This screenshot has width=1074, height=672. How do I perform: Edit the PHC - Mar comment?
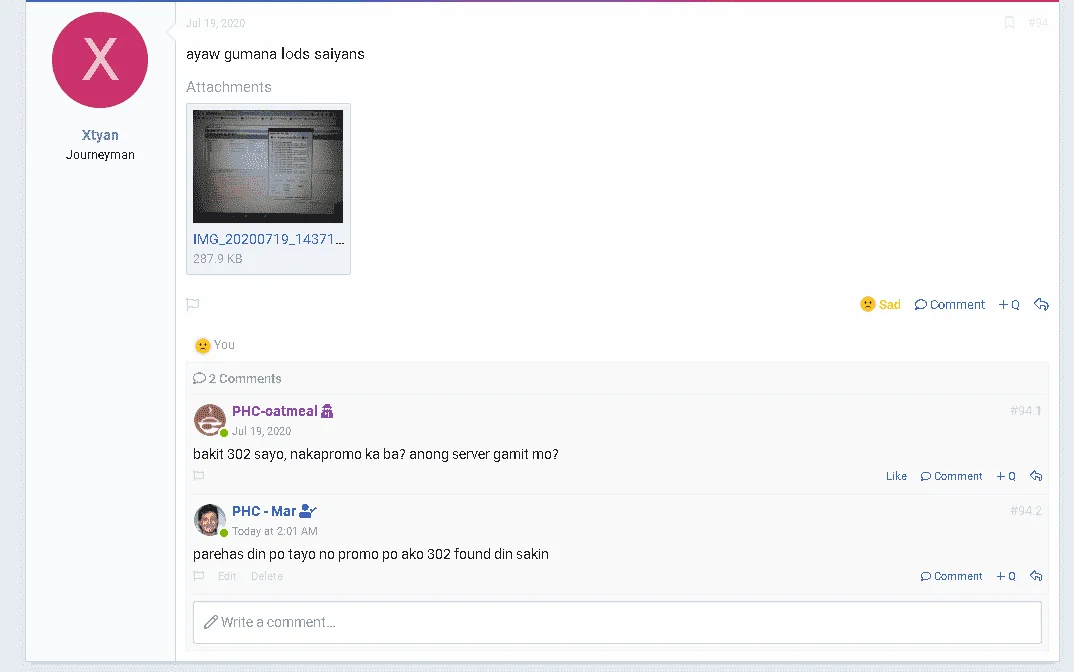(227, 576)
